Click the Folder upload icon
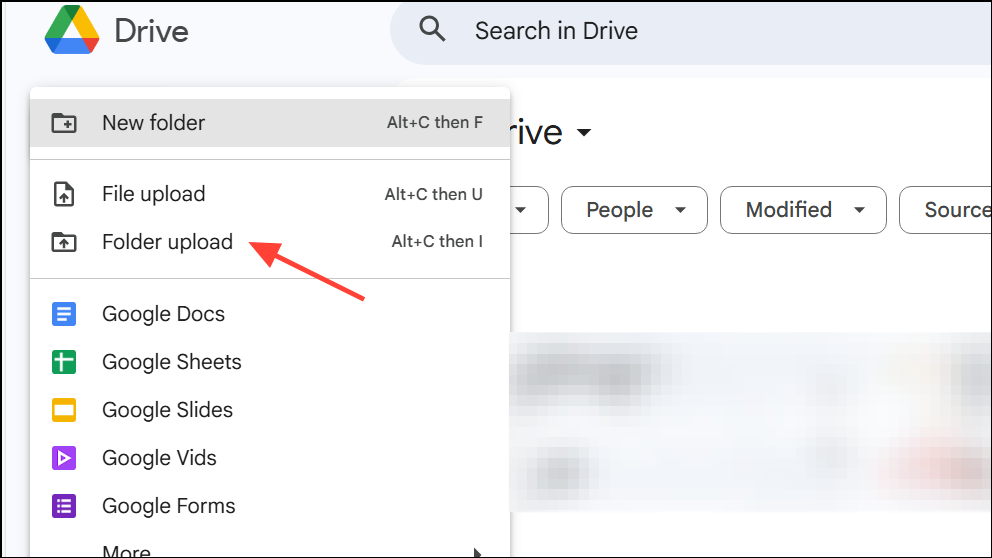 [64, 242]
